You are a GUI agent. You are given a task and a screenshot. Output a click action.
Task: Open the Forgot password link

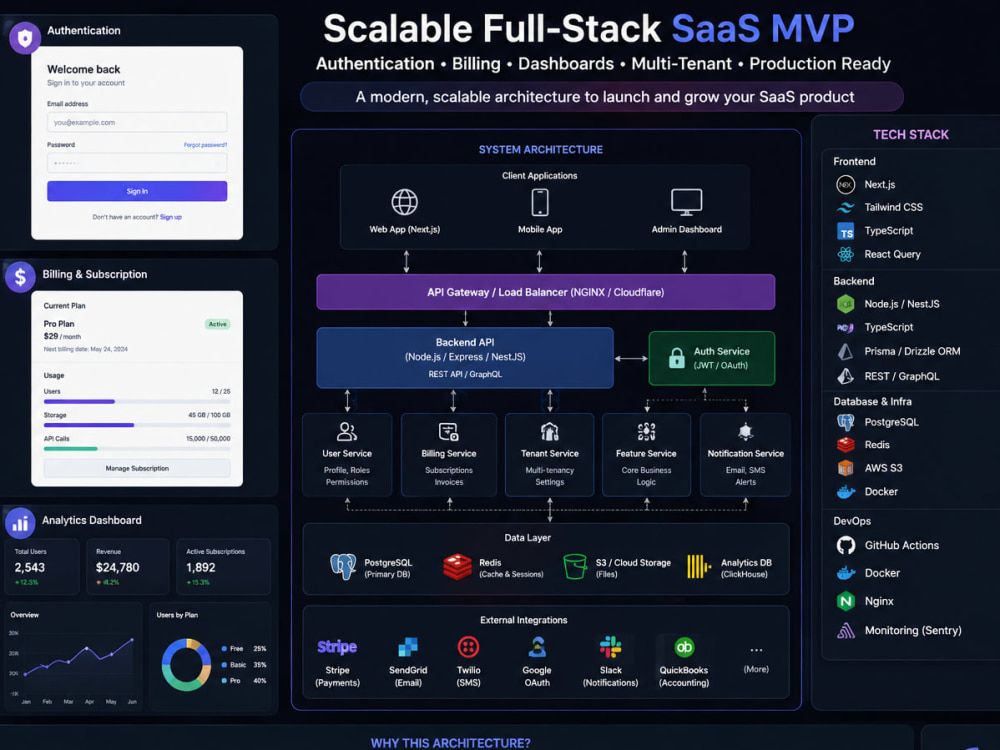[205, 145]
